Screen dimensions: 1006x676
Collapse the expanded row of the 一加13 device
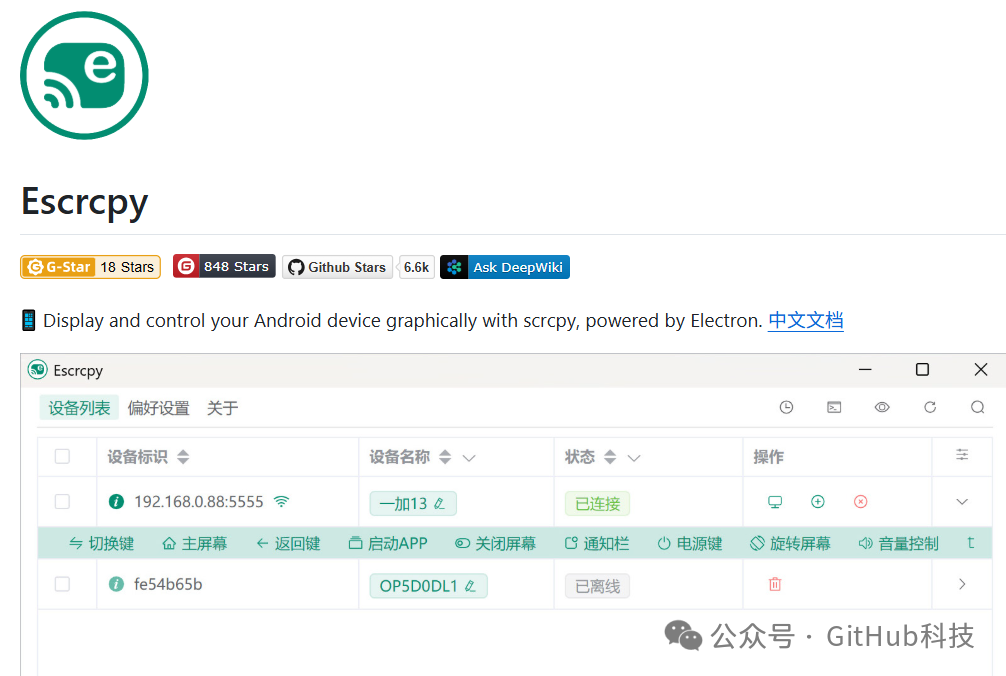pyautogui.click(x=961, y=503)
